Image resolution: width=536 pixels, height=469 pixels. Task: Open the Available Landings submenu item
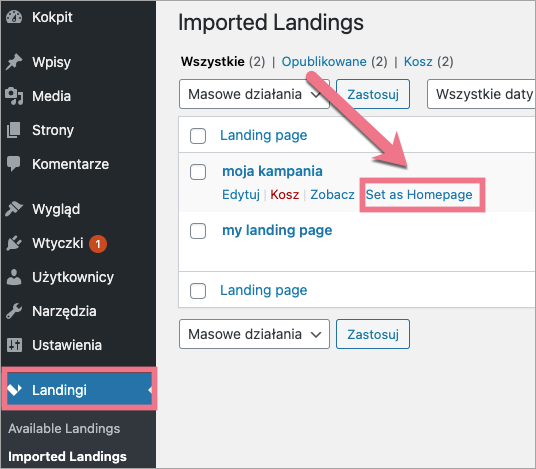point(64,428)
